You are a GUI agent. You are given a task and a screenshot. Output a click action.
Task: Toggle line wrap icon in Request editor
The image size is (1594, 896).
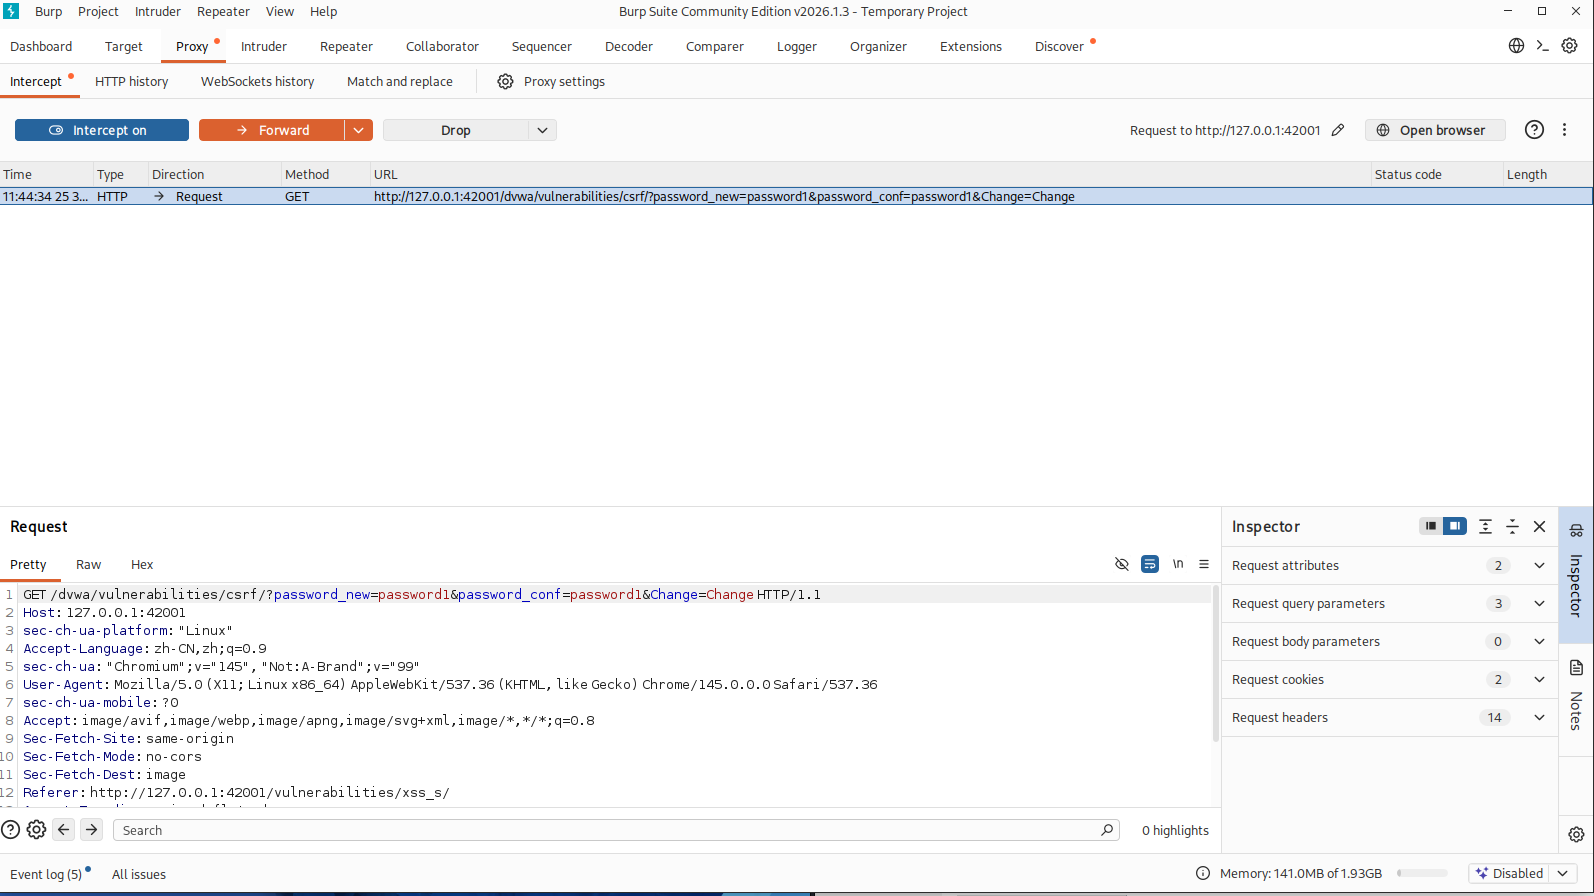pyautogui.click(x=1150, y=564)
